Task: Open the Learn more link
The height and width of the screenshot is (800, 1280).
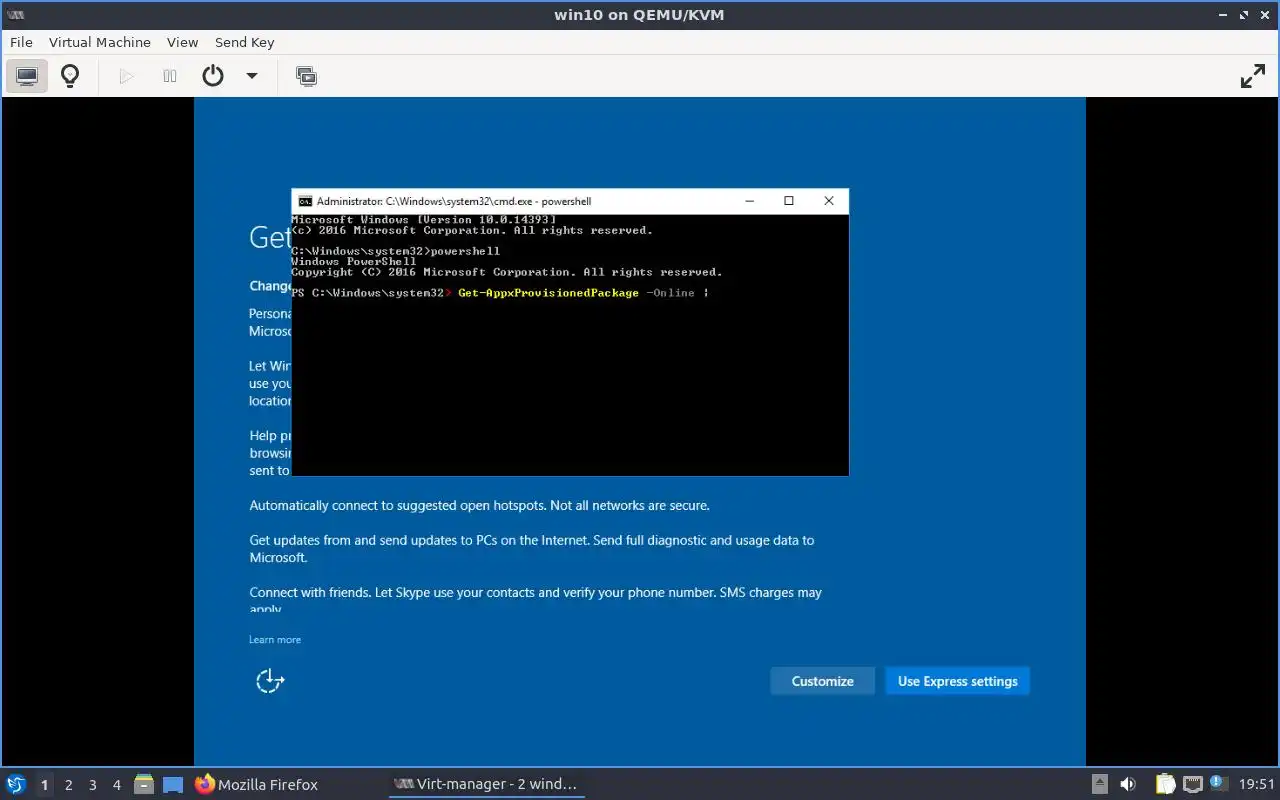Action: [275, 640]
